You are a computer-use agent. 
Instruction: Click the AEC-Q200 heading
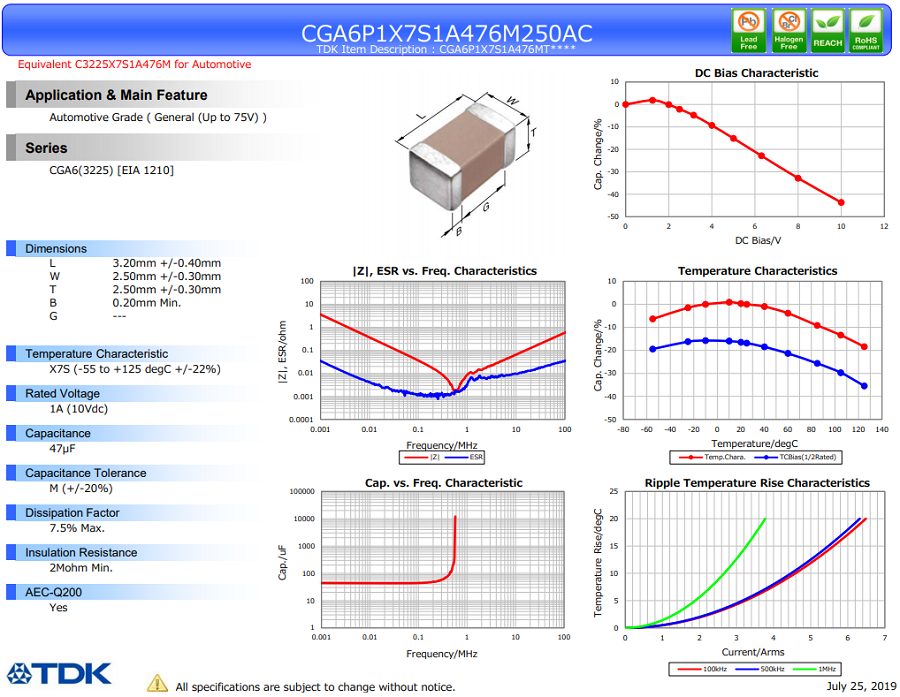pos(53,592)
